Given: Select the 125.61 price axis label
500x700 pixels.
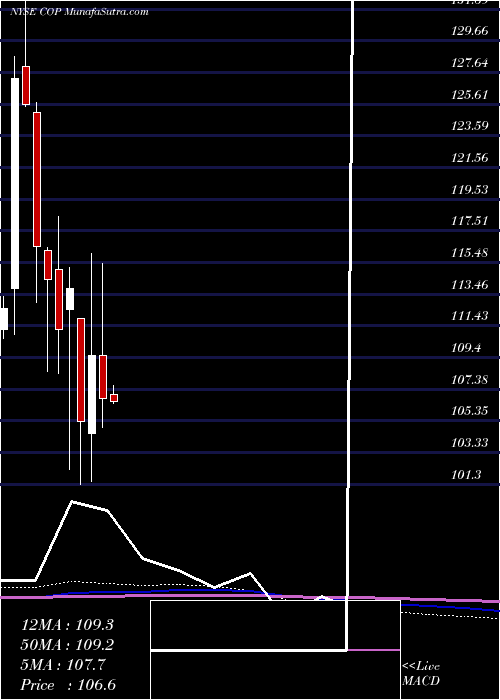Looking at the screenshot, I should [x=470, y=95].
